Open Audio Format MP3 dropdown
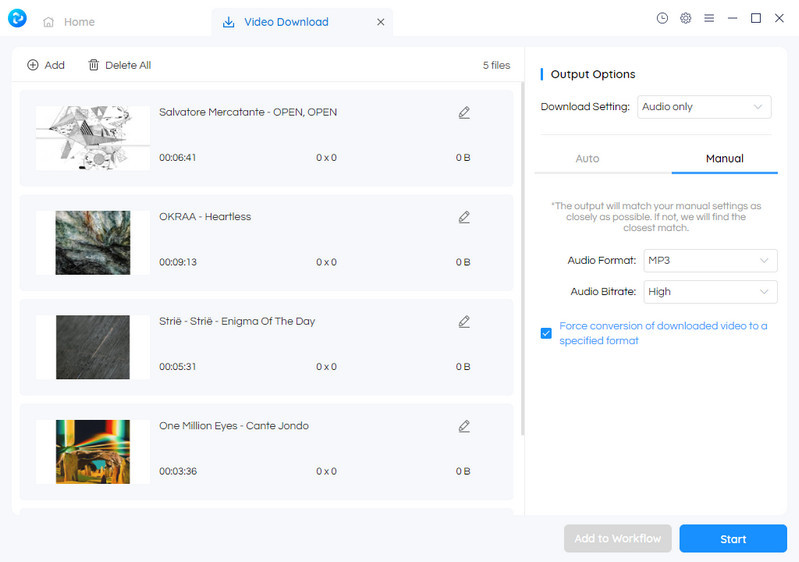 tap(710, 260)
